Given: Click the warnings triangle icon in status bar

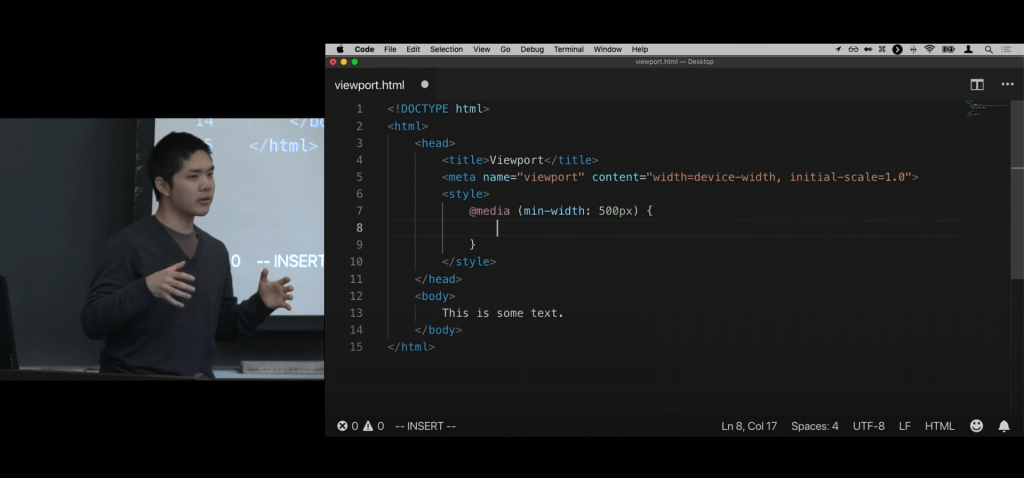Looking at the screenshot, I should [368, 426].
